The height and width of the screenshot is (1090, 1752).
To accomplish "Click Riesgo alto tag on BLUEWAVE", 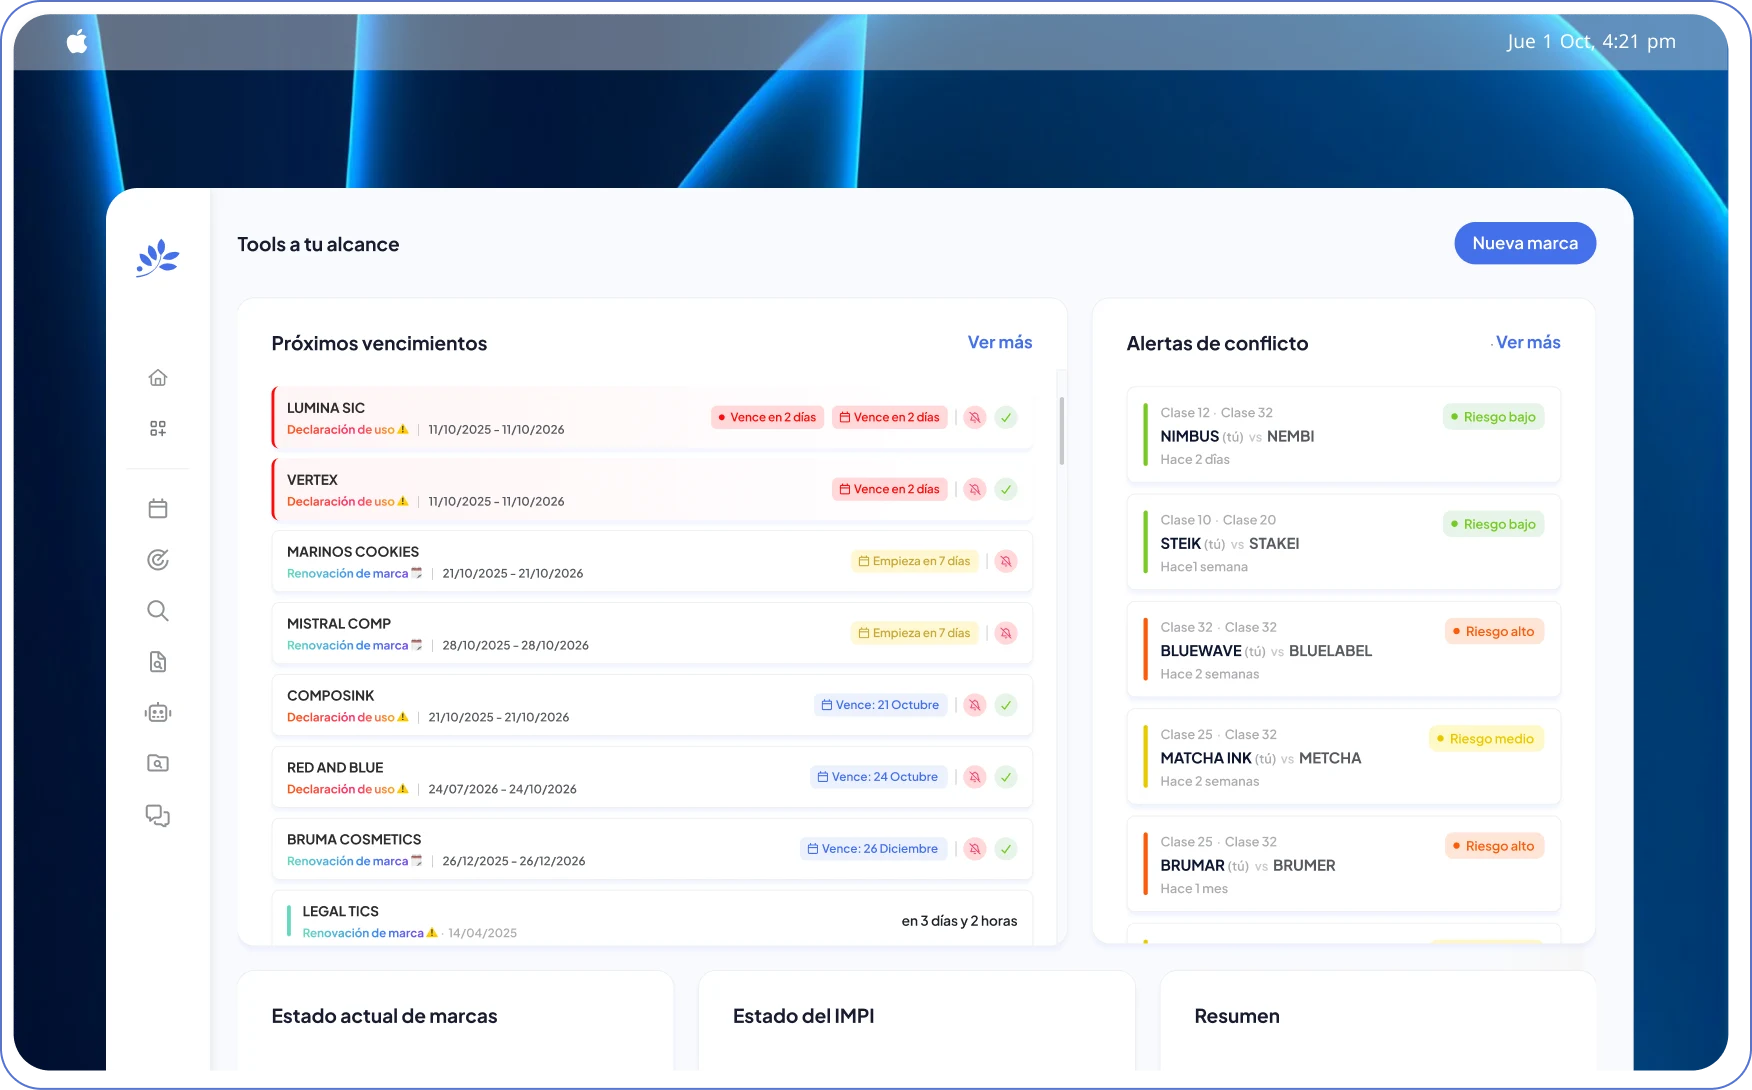I will click(x=1494, y=631).
